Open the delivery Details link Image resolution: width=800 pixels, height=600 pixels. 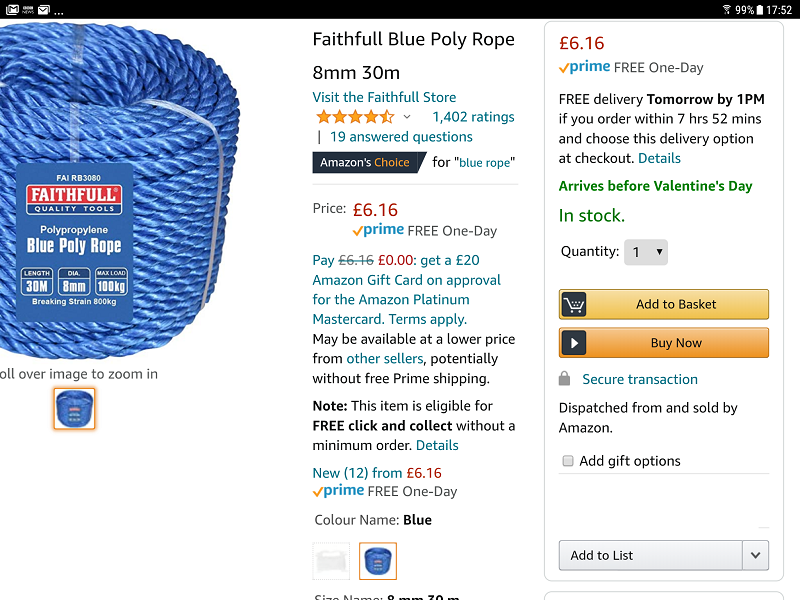click(659, 157)
